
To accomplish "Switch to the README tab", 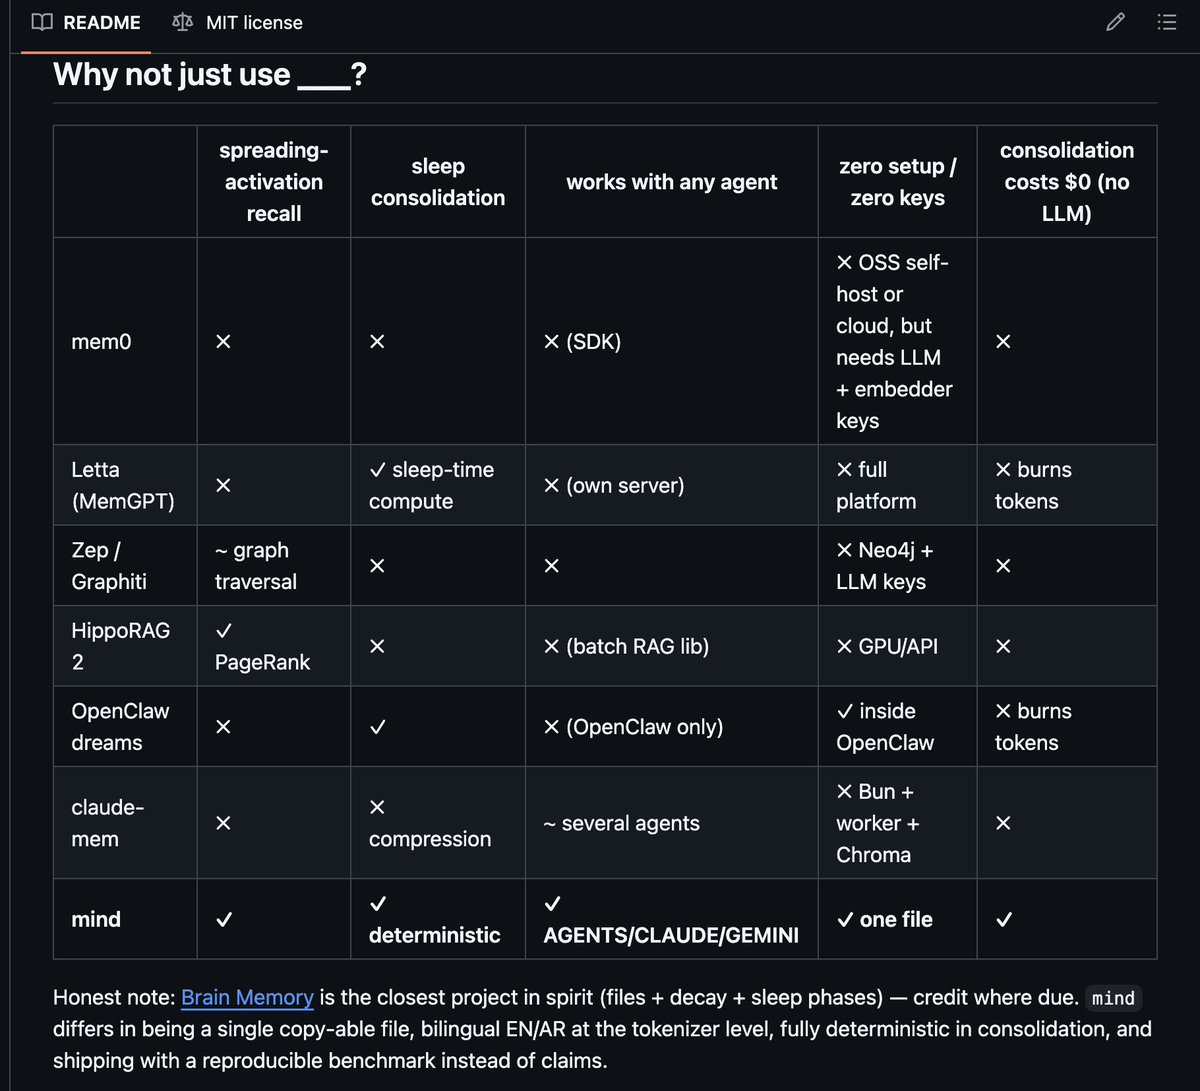I will tap(86, 22).
